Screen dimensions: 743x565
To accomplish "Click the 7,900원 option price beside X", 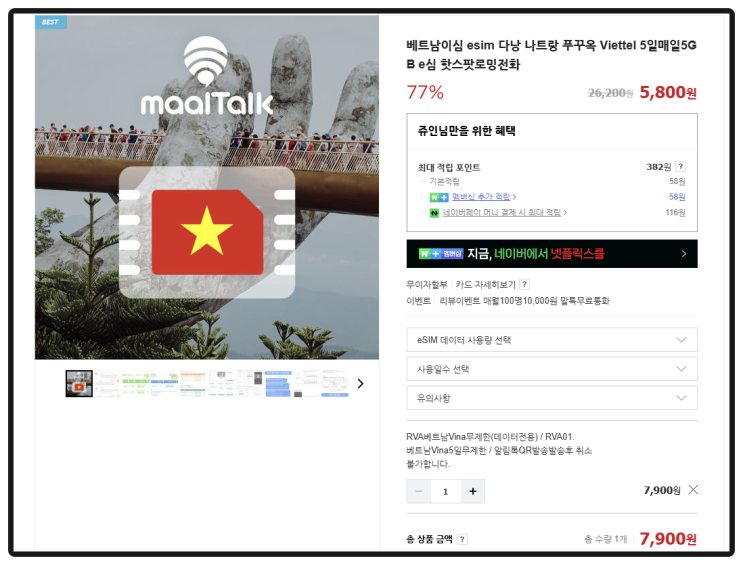I will tap(662, 490).
